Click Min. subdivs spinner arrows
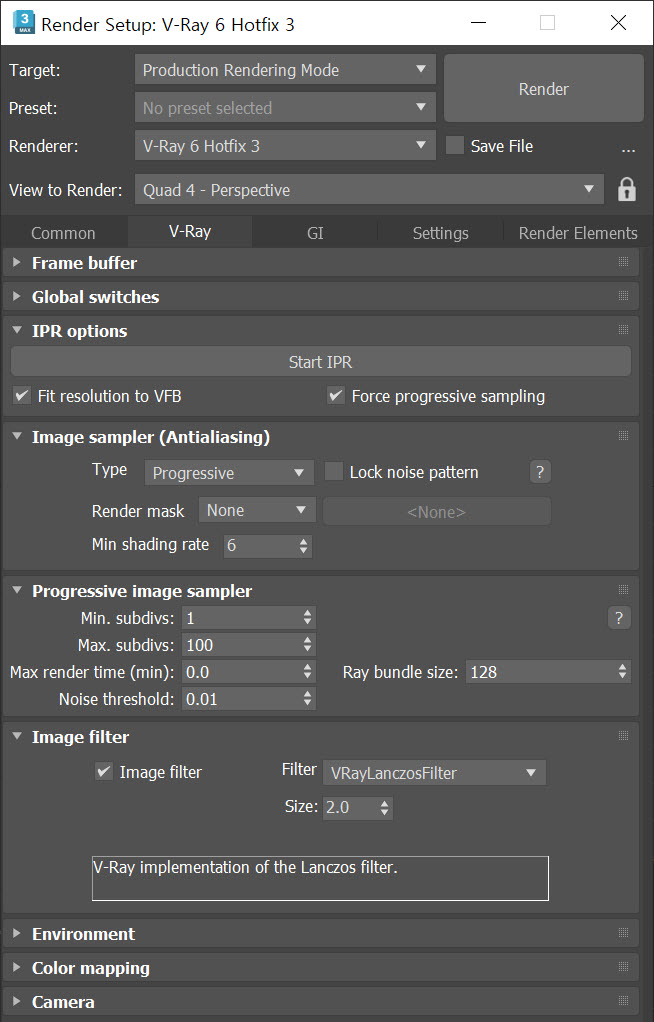The height and width of the screenshot is (1022, 654). click(x=307, y=617)
